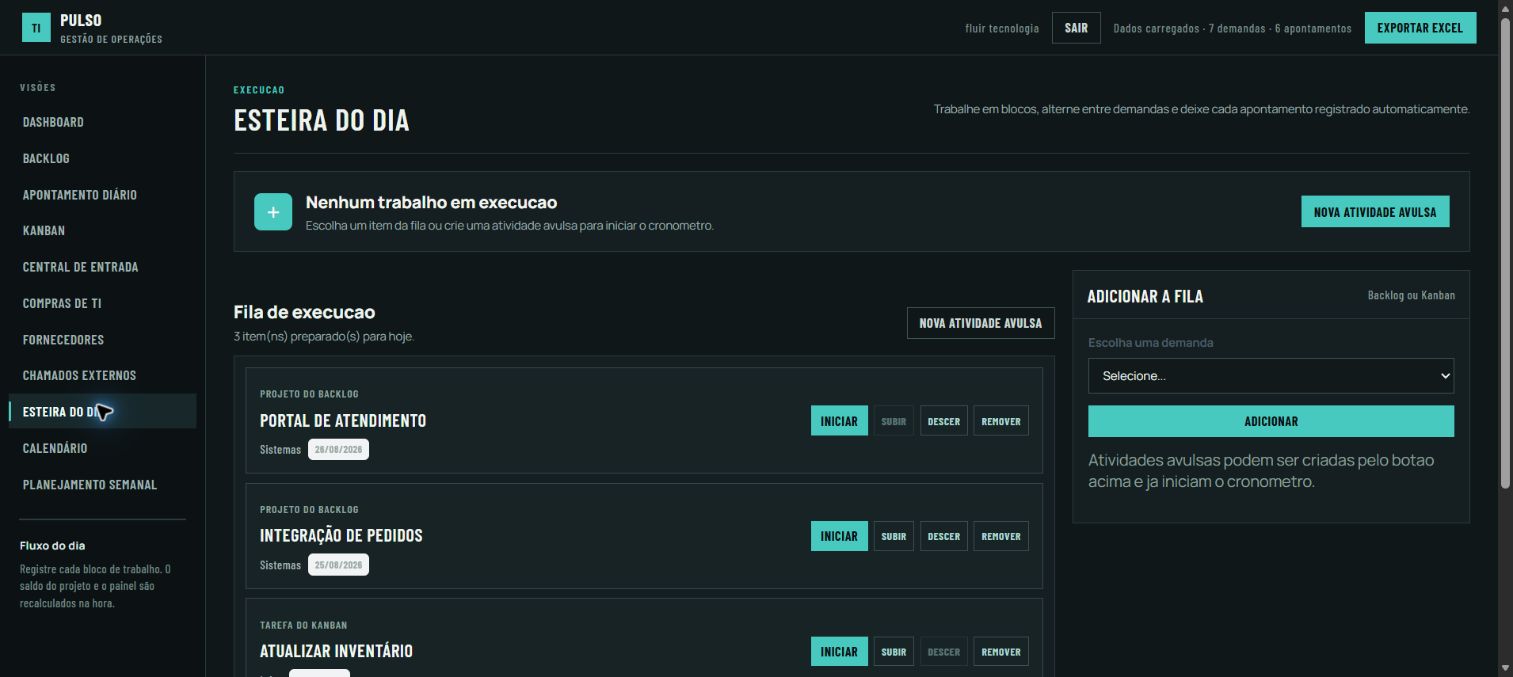Start Portal de Atendimento with Iniciar
This screenshot has height=677, width=1513.
[x=839, y=421]
